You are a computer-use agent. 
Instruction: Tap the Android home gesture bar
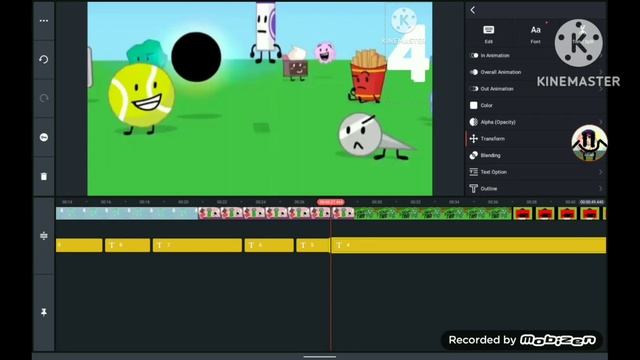pyautogui.click(x=320, y=357)
